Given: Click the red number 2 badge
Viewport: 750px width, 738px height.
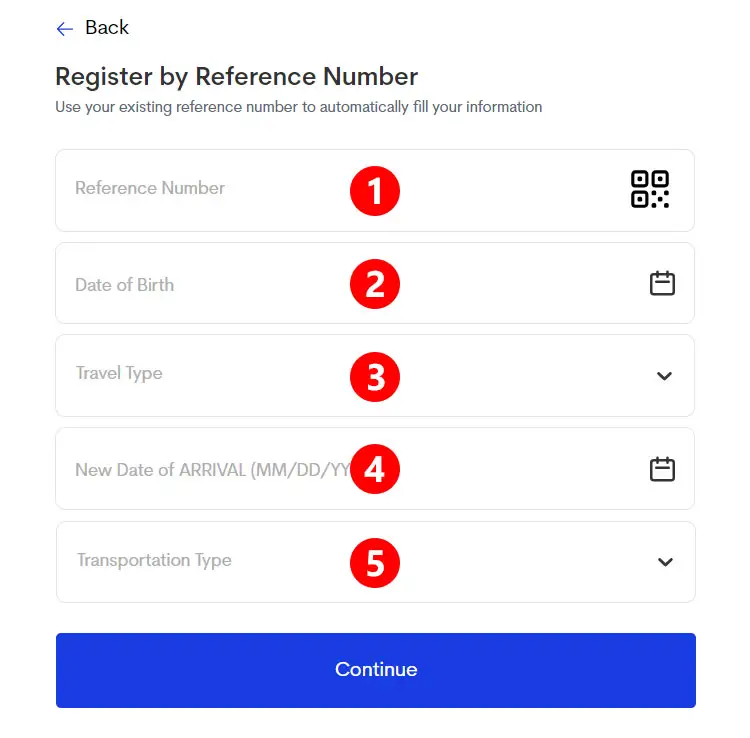Looking at the screenshot, I should point(375,284).
